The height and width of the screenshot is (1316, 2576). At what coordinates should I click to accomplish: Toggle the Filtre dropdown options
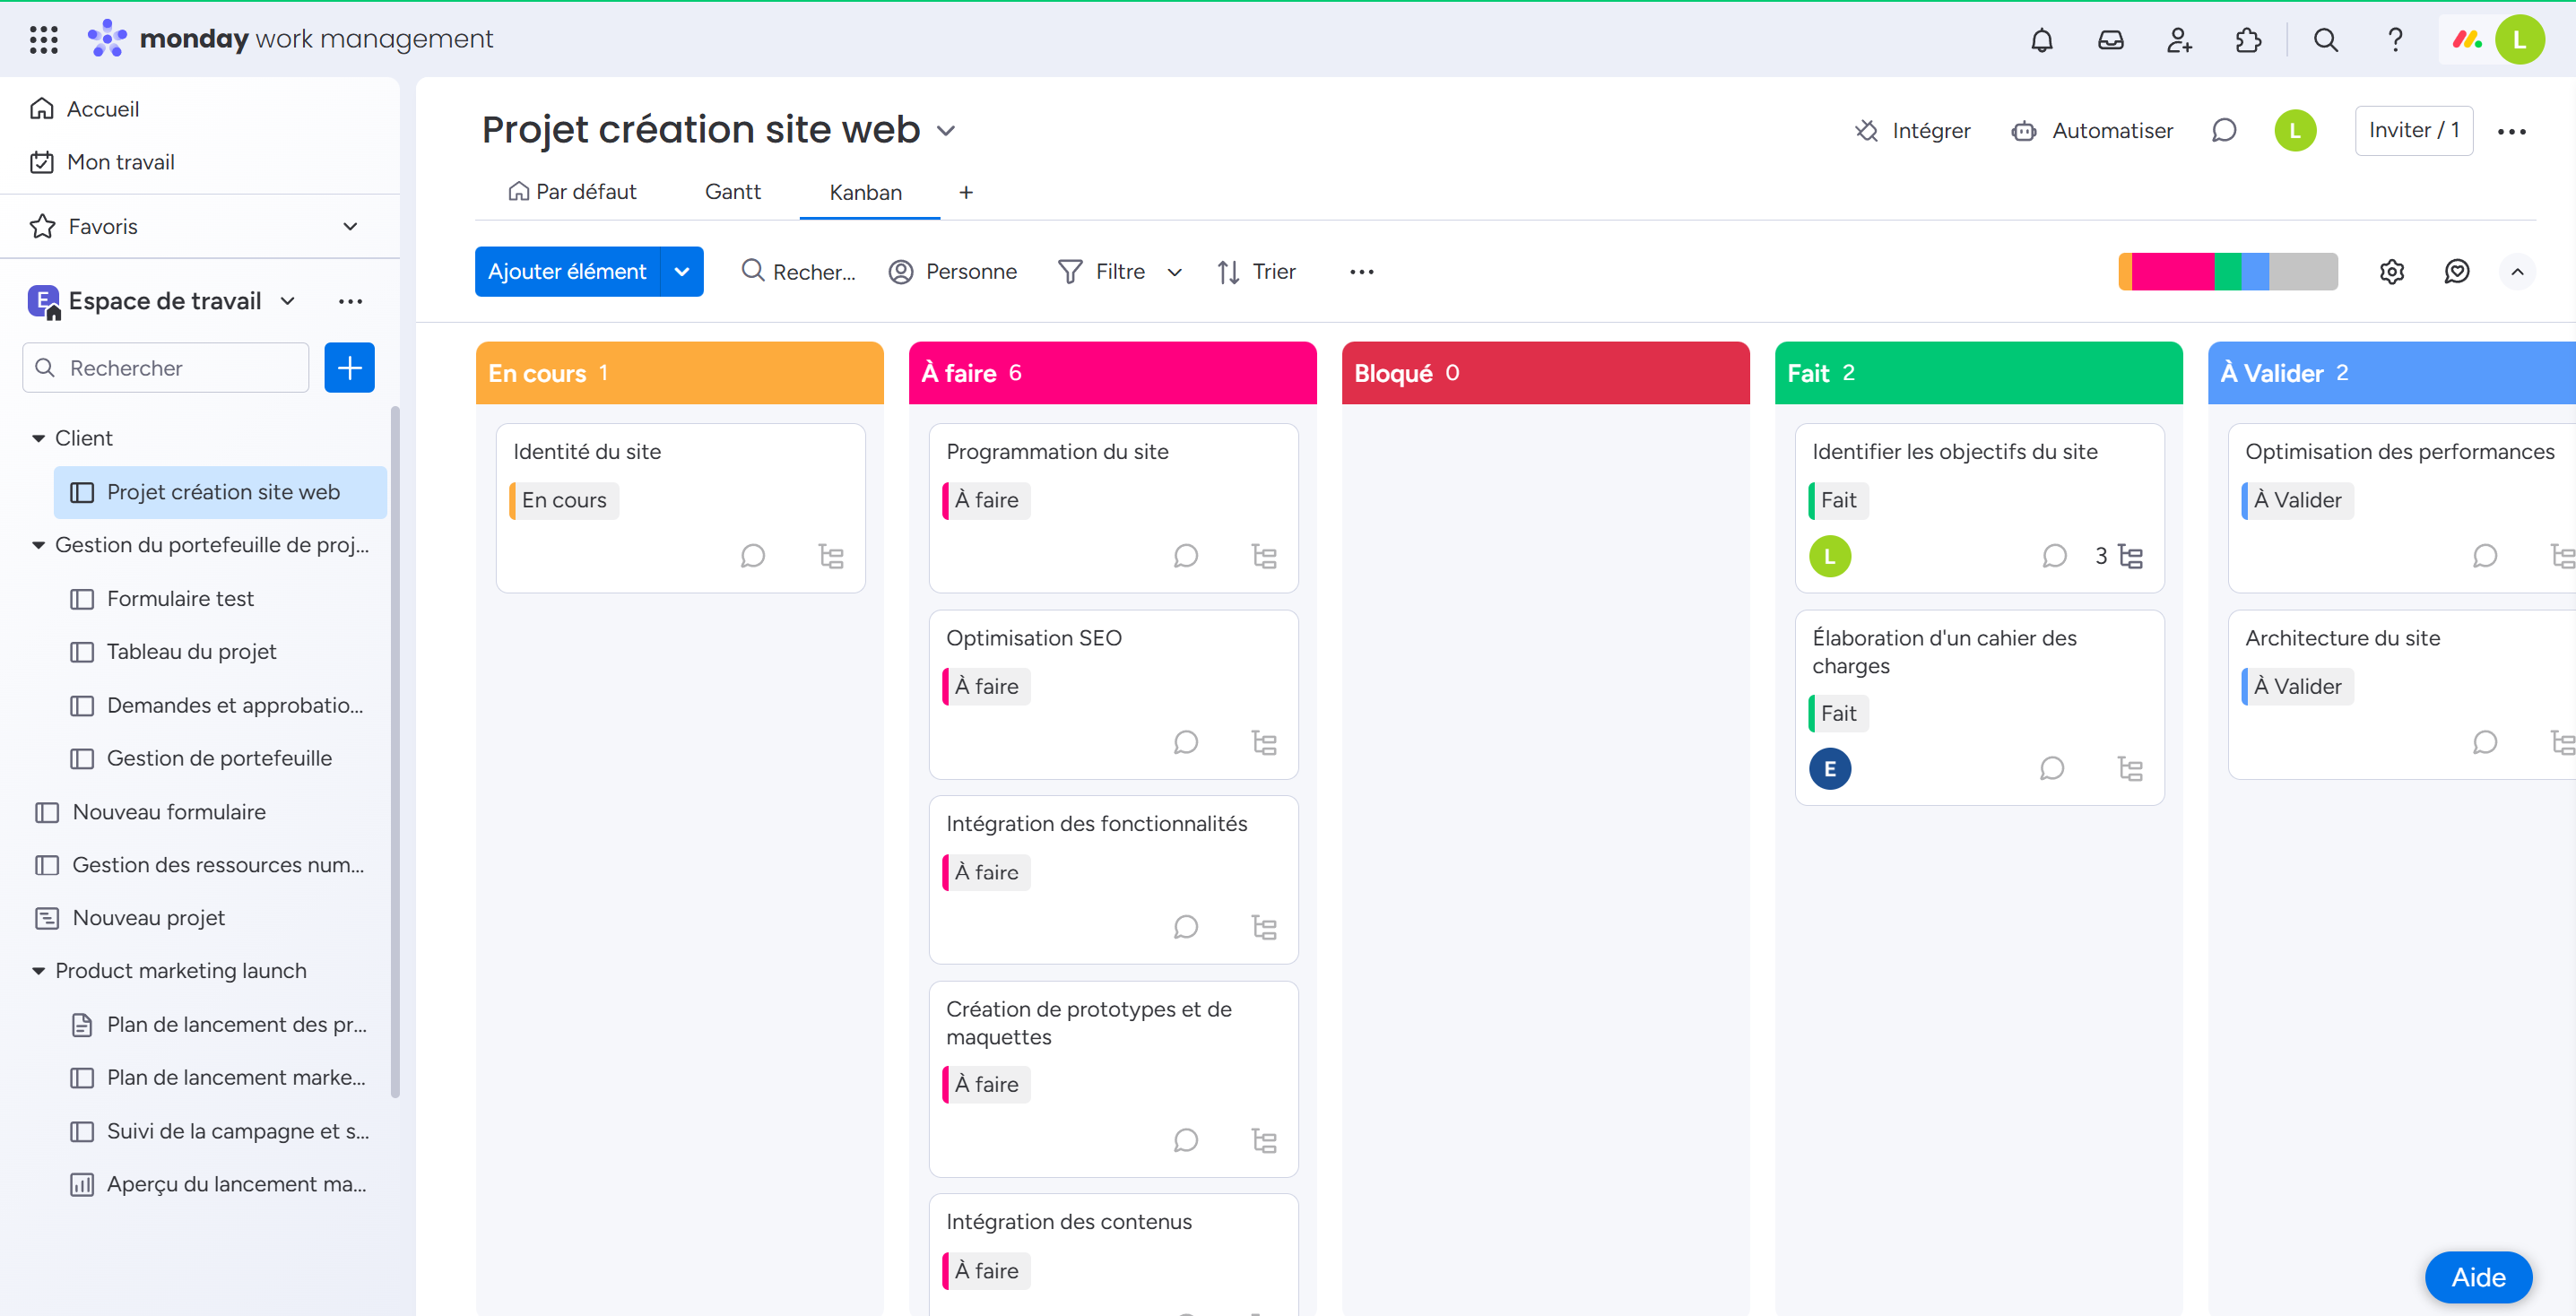(1170, 270)
